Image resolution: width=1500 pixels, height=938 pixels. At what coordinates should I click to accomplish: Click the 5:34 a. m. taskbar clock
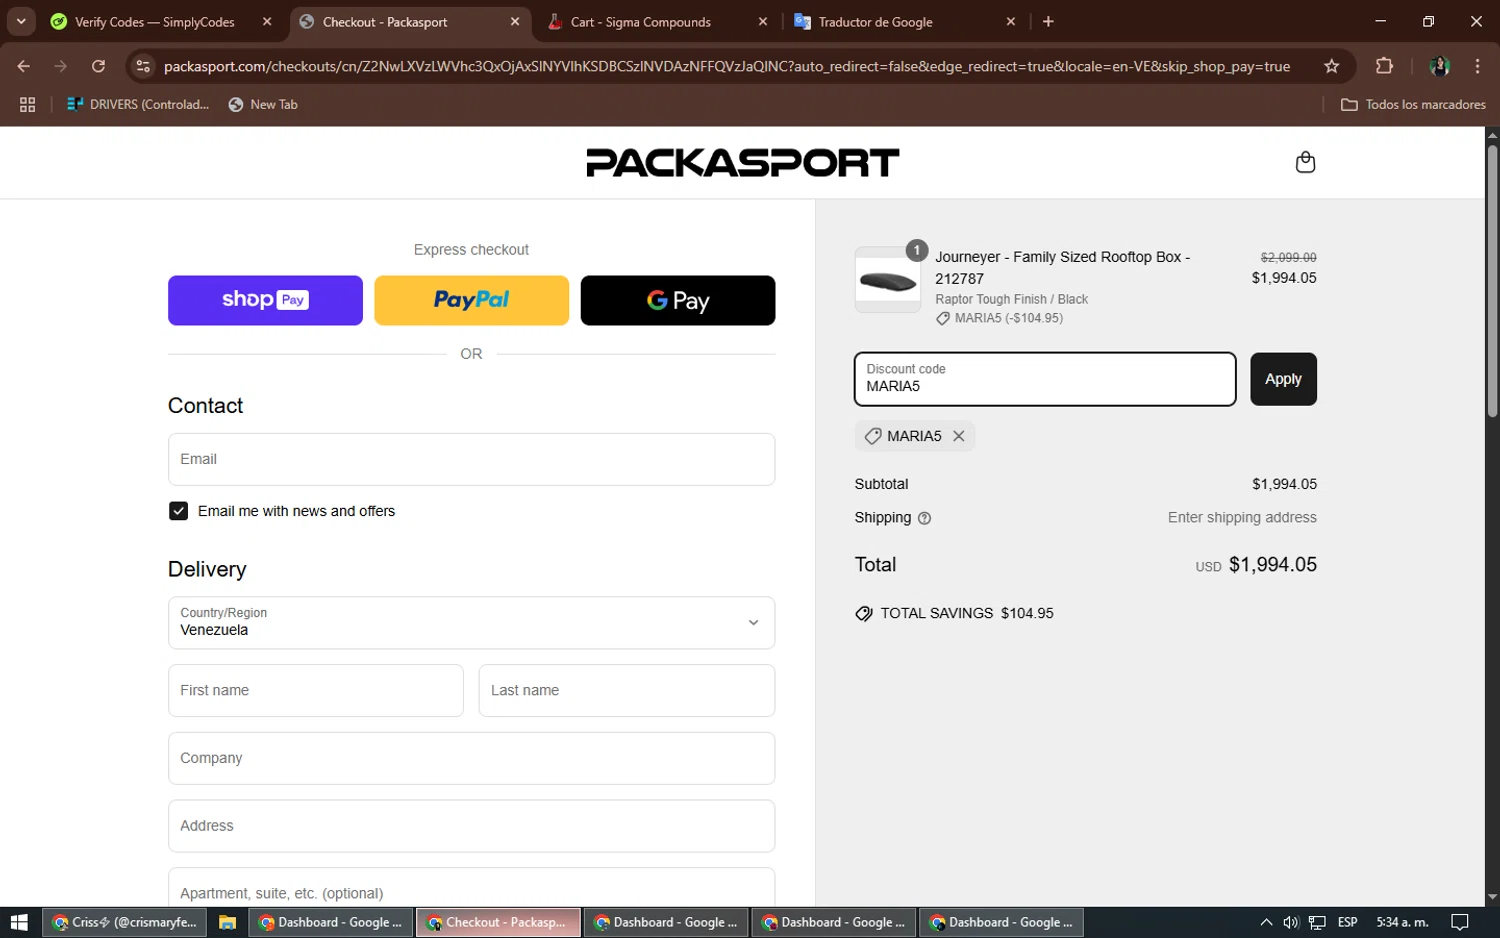(1402, 922)
